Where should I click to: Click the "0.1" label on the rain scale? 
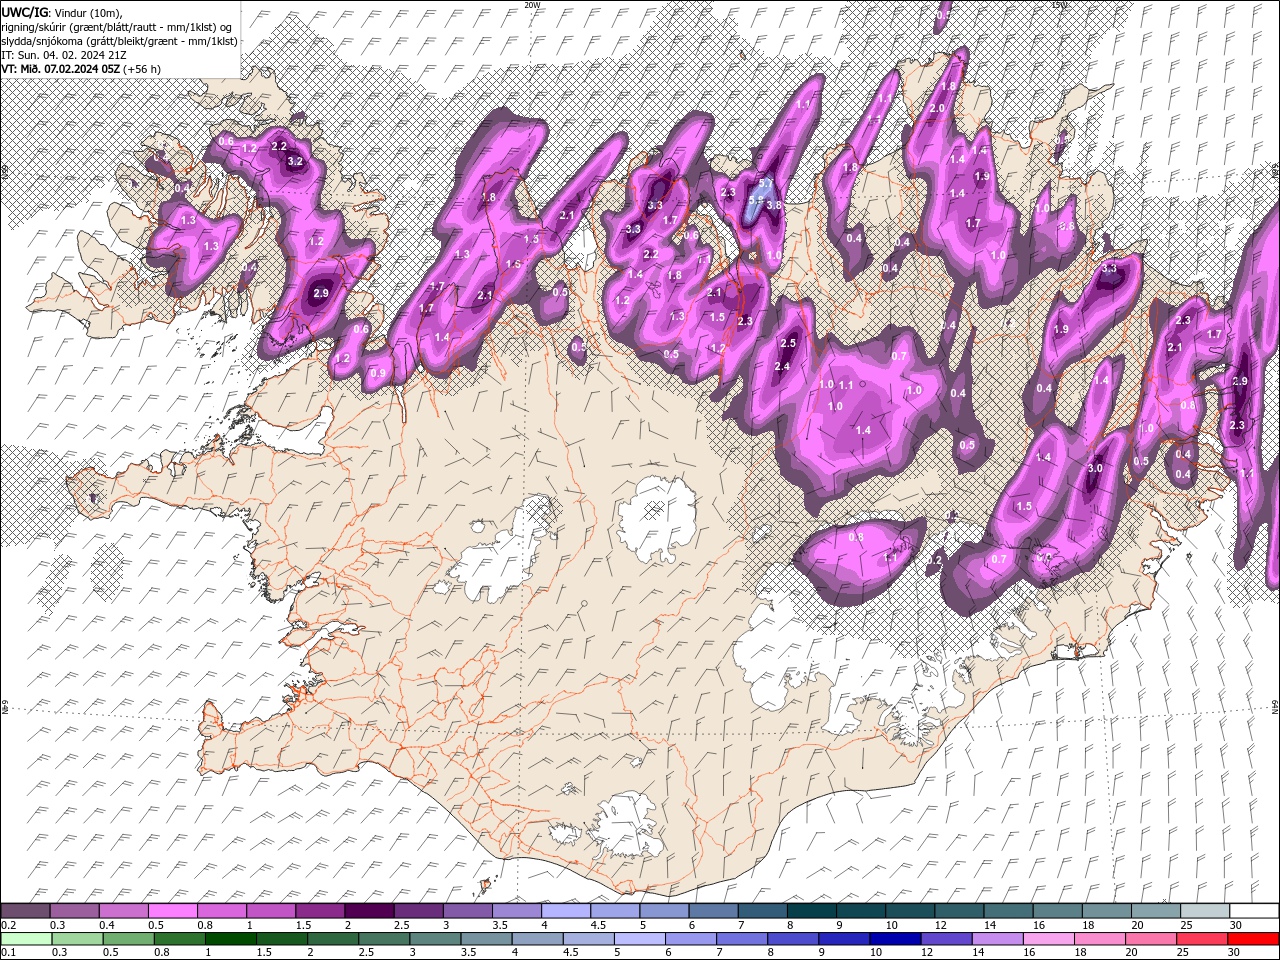(7, 953)
